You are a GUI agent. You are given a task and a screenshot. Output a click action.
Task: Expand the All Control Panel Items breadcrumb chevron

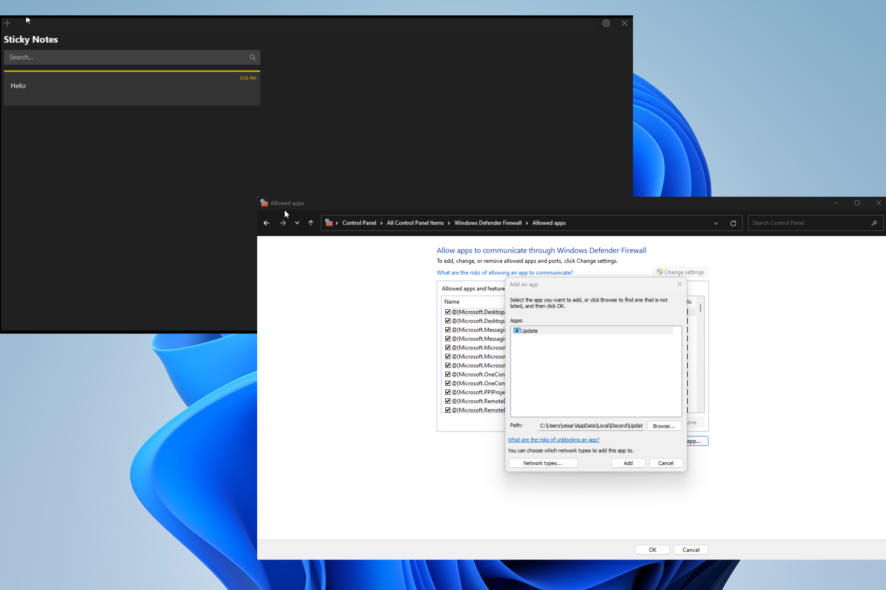click(x=448, y=223)
